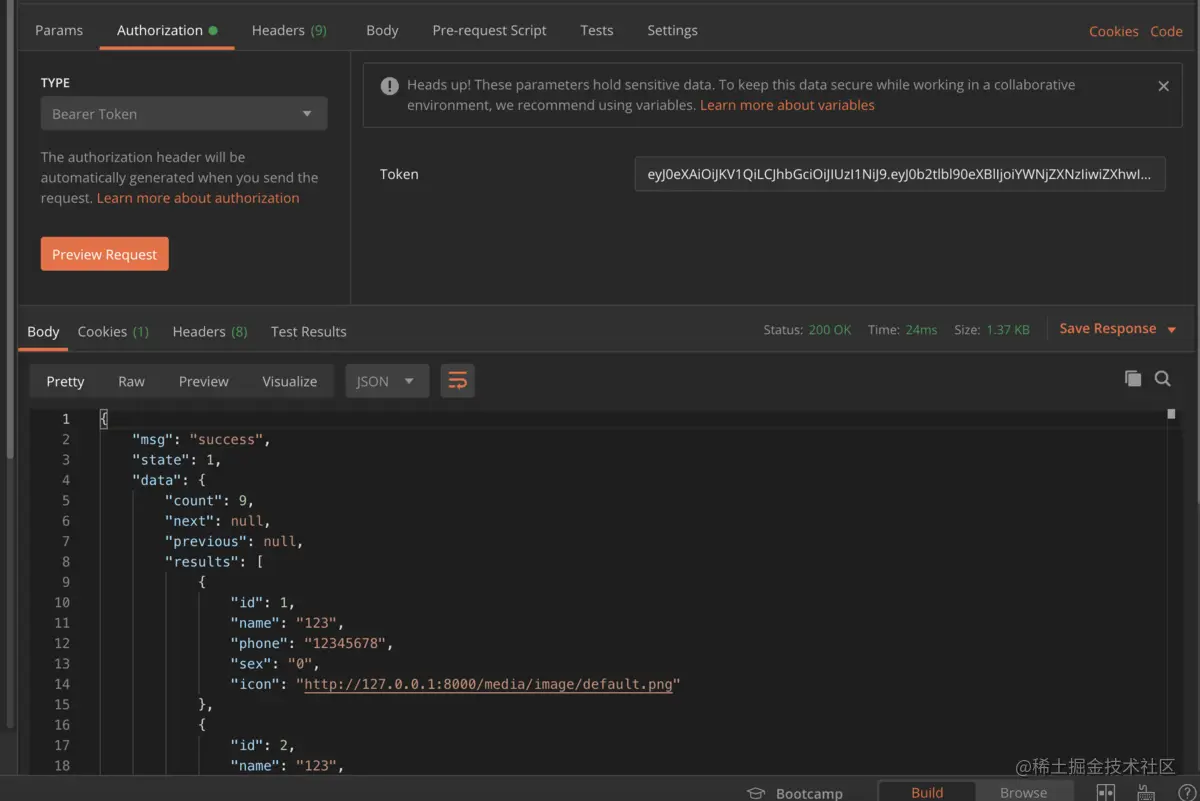Click the copy response icon
The width and height of the screenshot is (1200, 801).
(x=1133, y=378)
